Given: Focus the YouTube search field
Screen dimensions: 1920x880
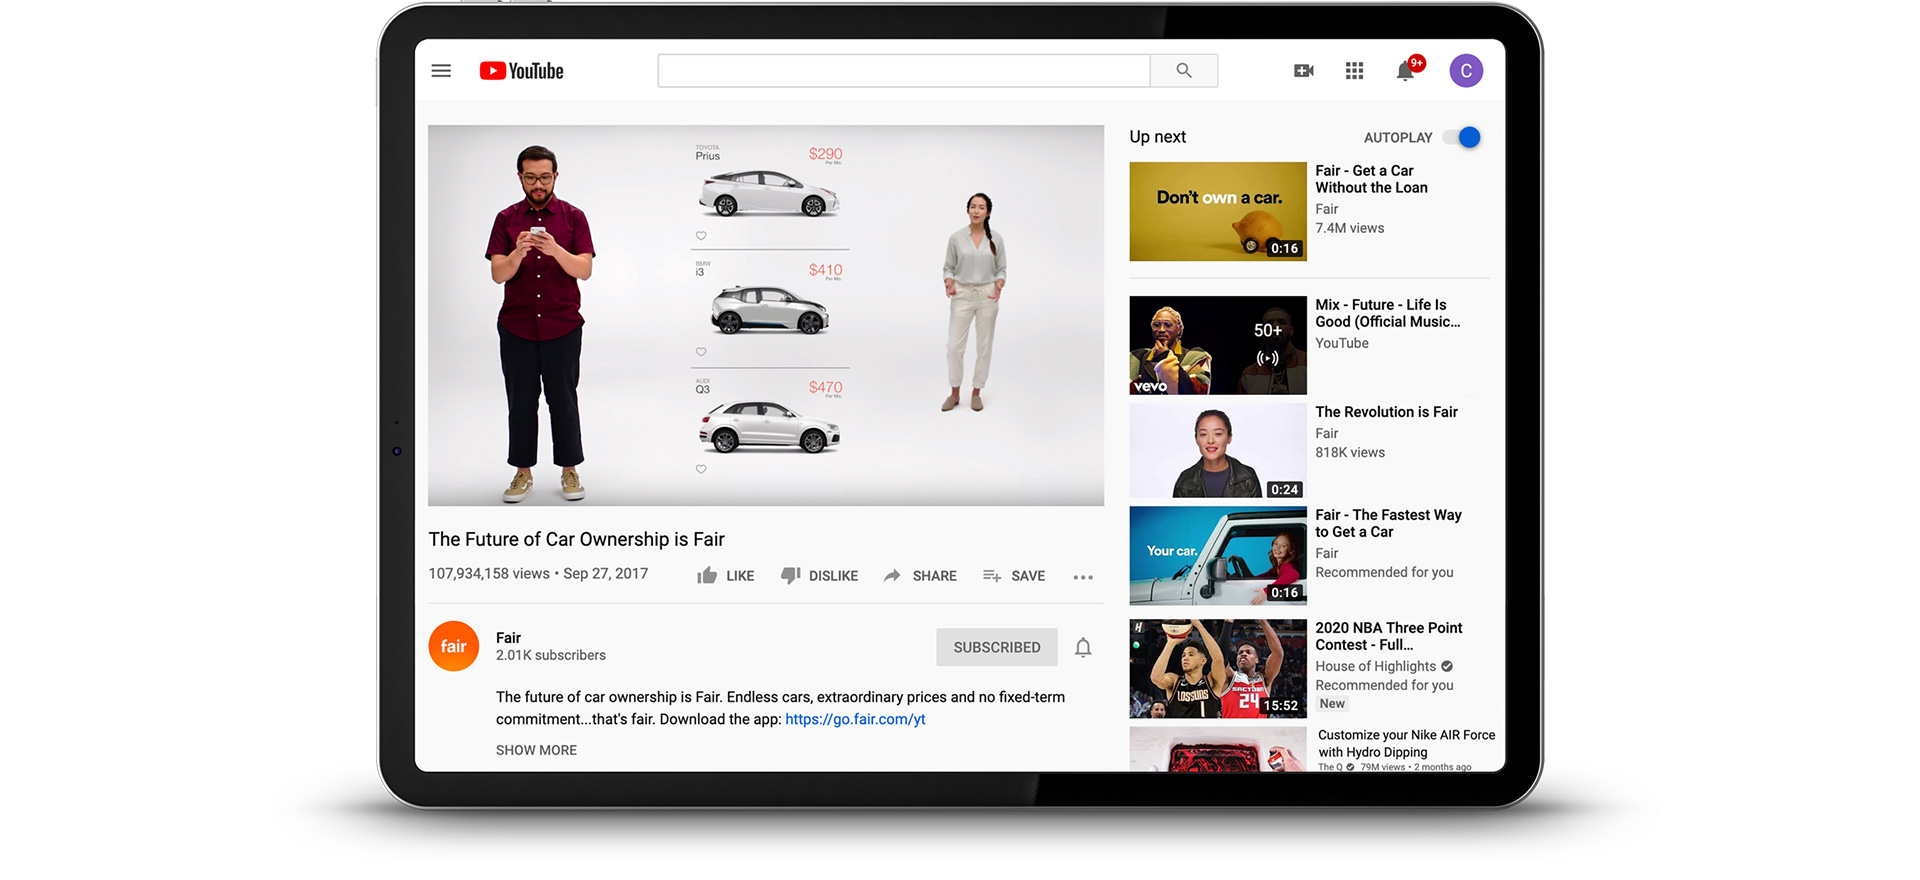Looking at the screenshot, I should click(904, 71).
